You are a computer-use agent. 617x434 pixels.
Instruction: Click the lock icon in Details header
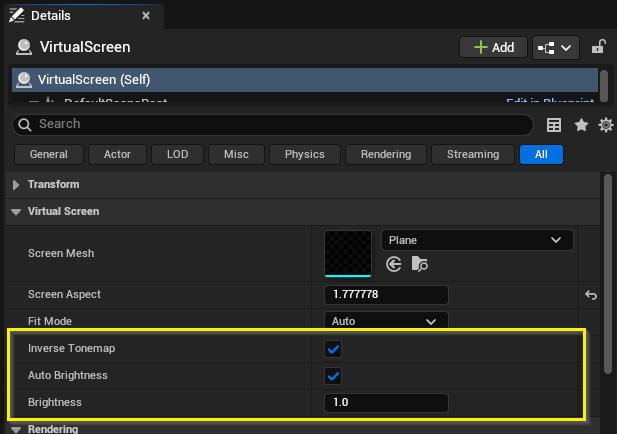(598, 47)
